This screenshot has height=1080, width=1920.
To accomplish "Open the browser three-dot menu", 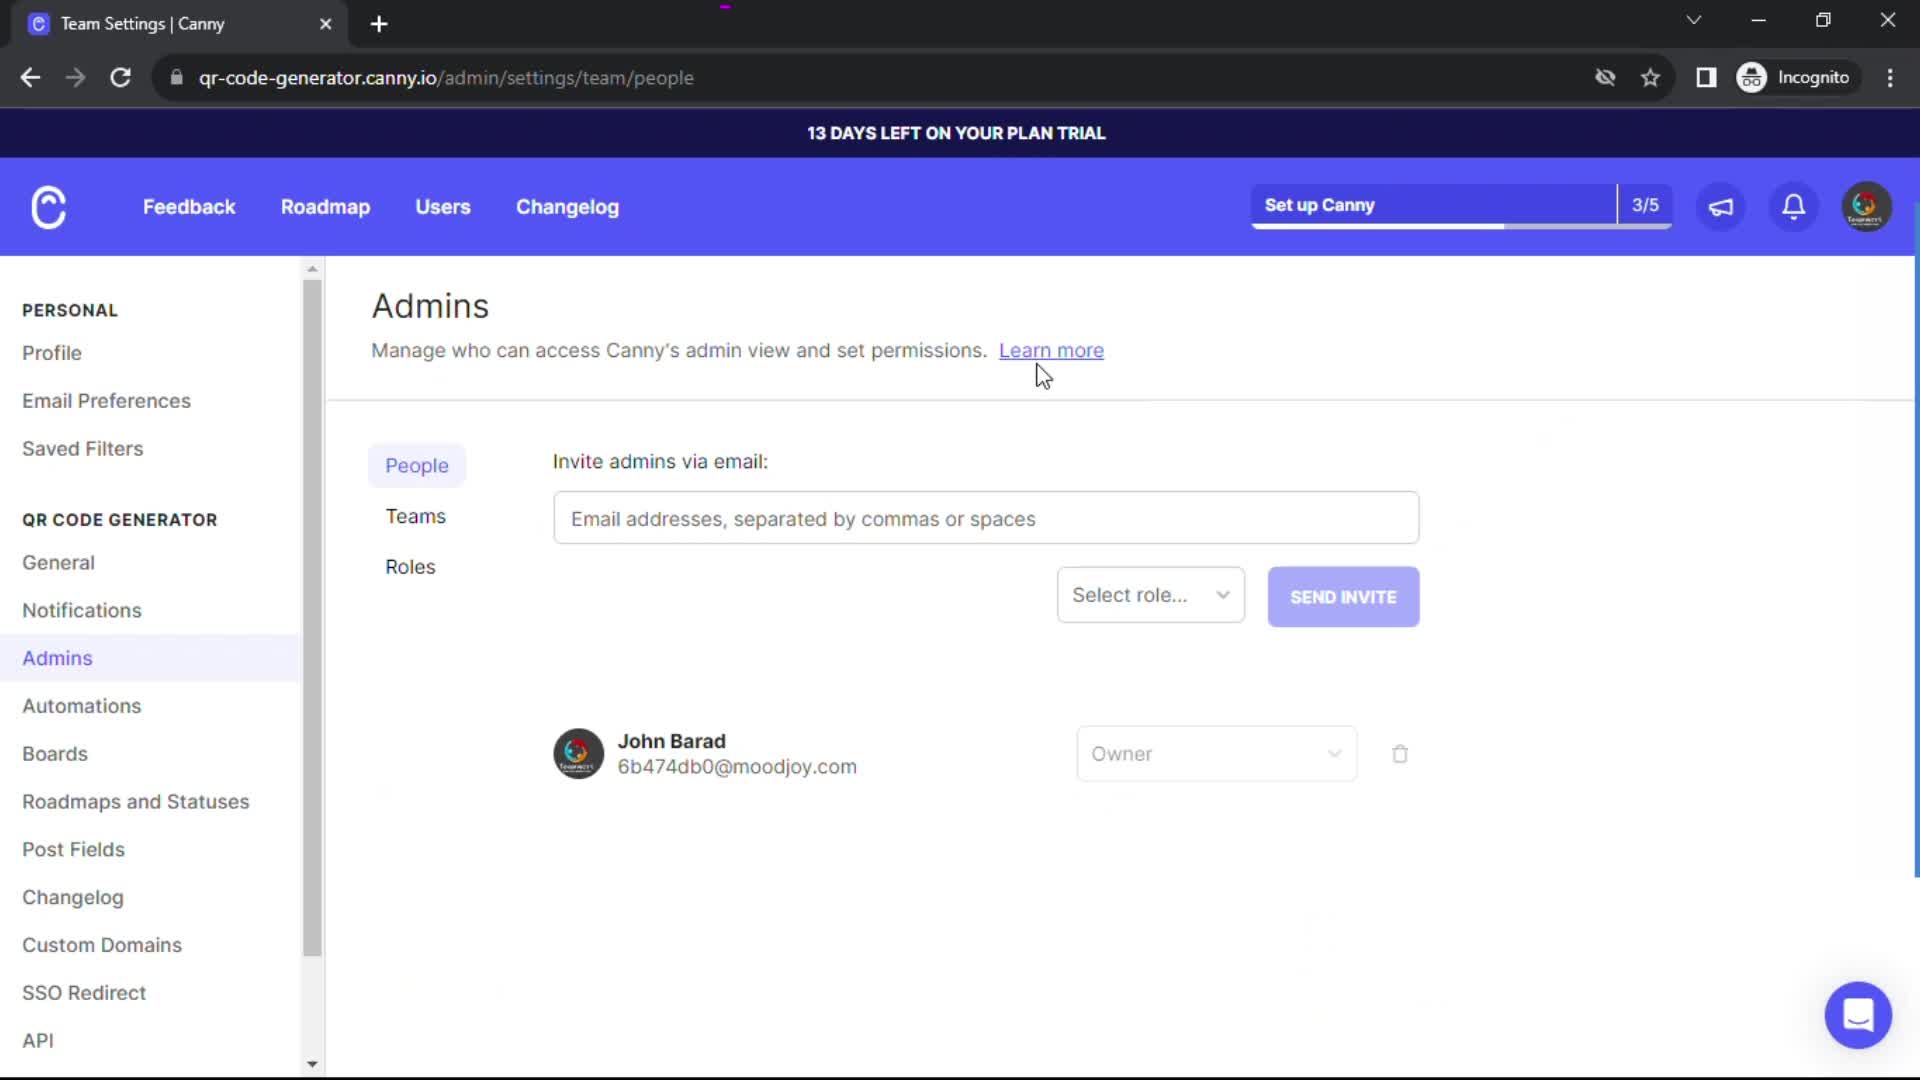I will coord(1890,77).
